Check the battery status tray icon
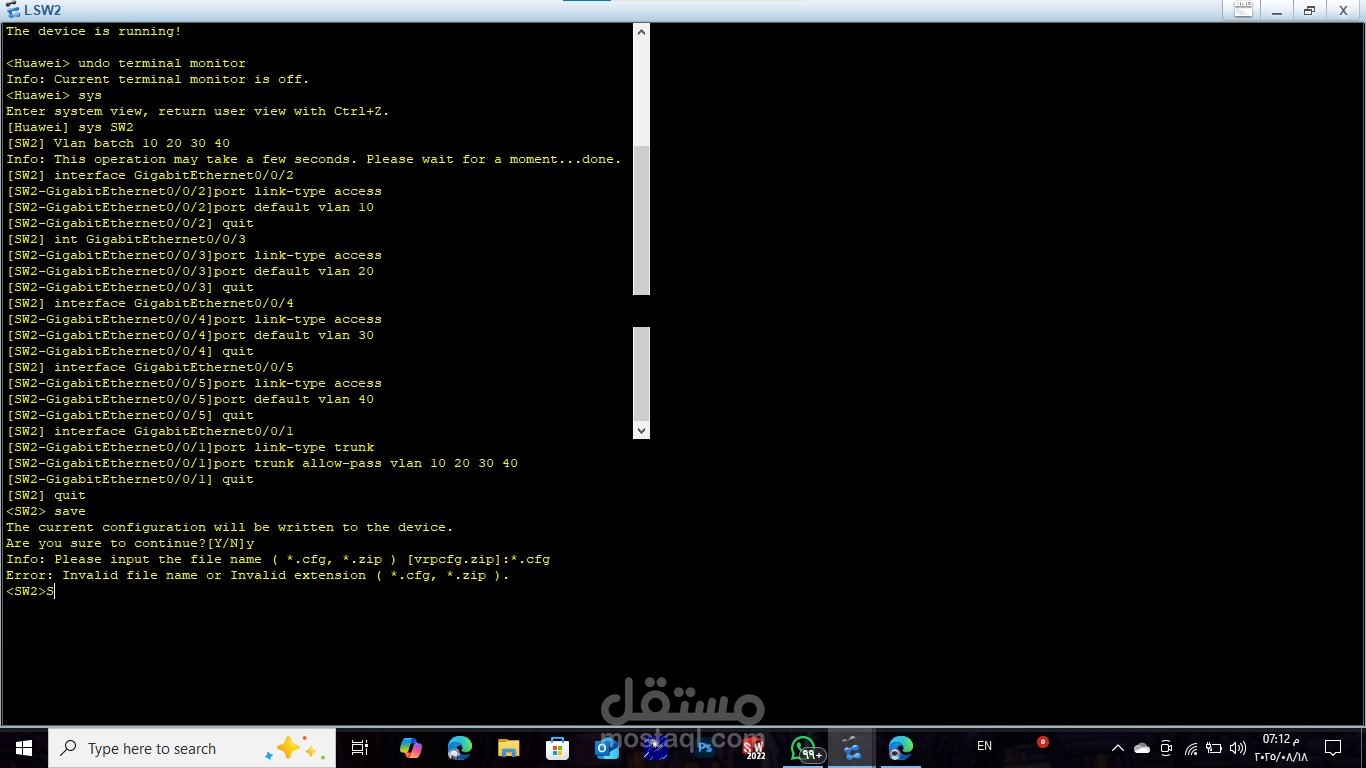The width and height of the screenshot is (1366, 768). 1213,748
